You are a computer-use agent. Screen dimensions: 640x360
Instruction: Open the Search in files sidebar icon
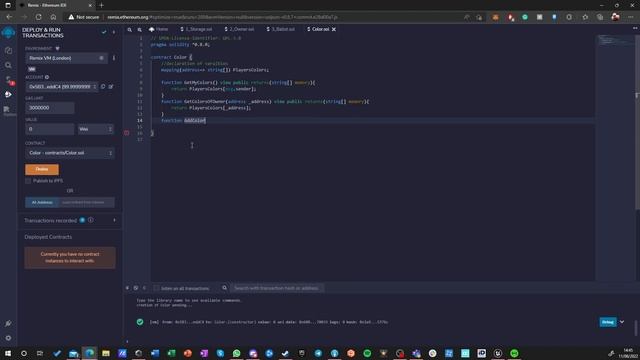(x=8, y=65)
